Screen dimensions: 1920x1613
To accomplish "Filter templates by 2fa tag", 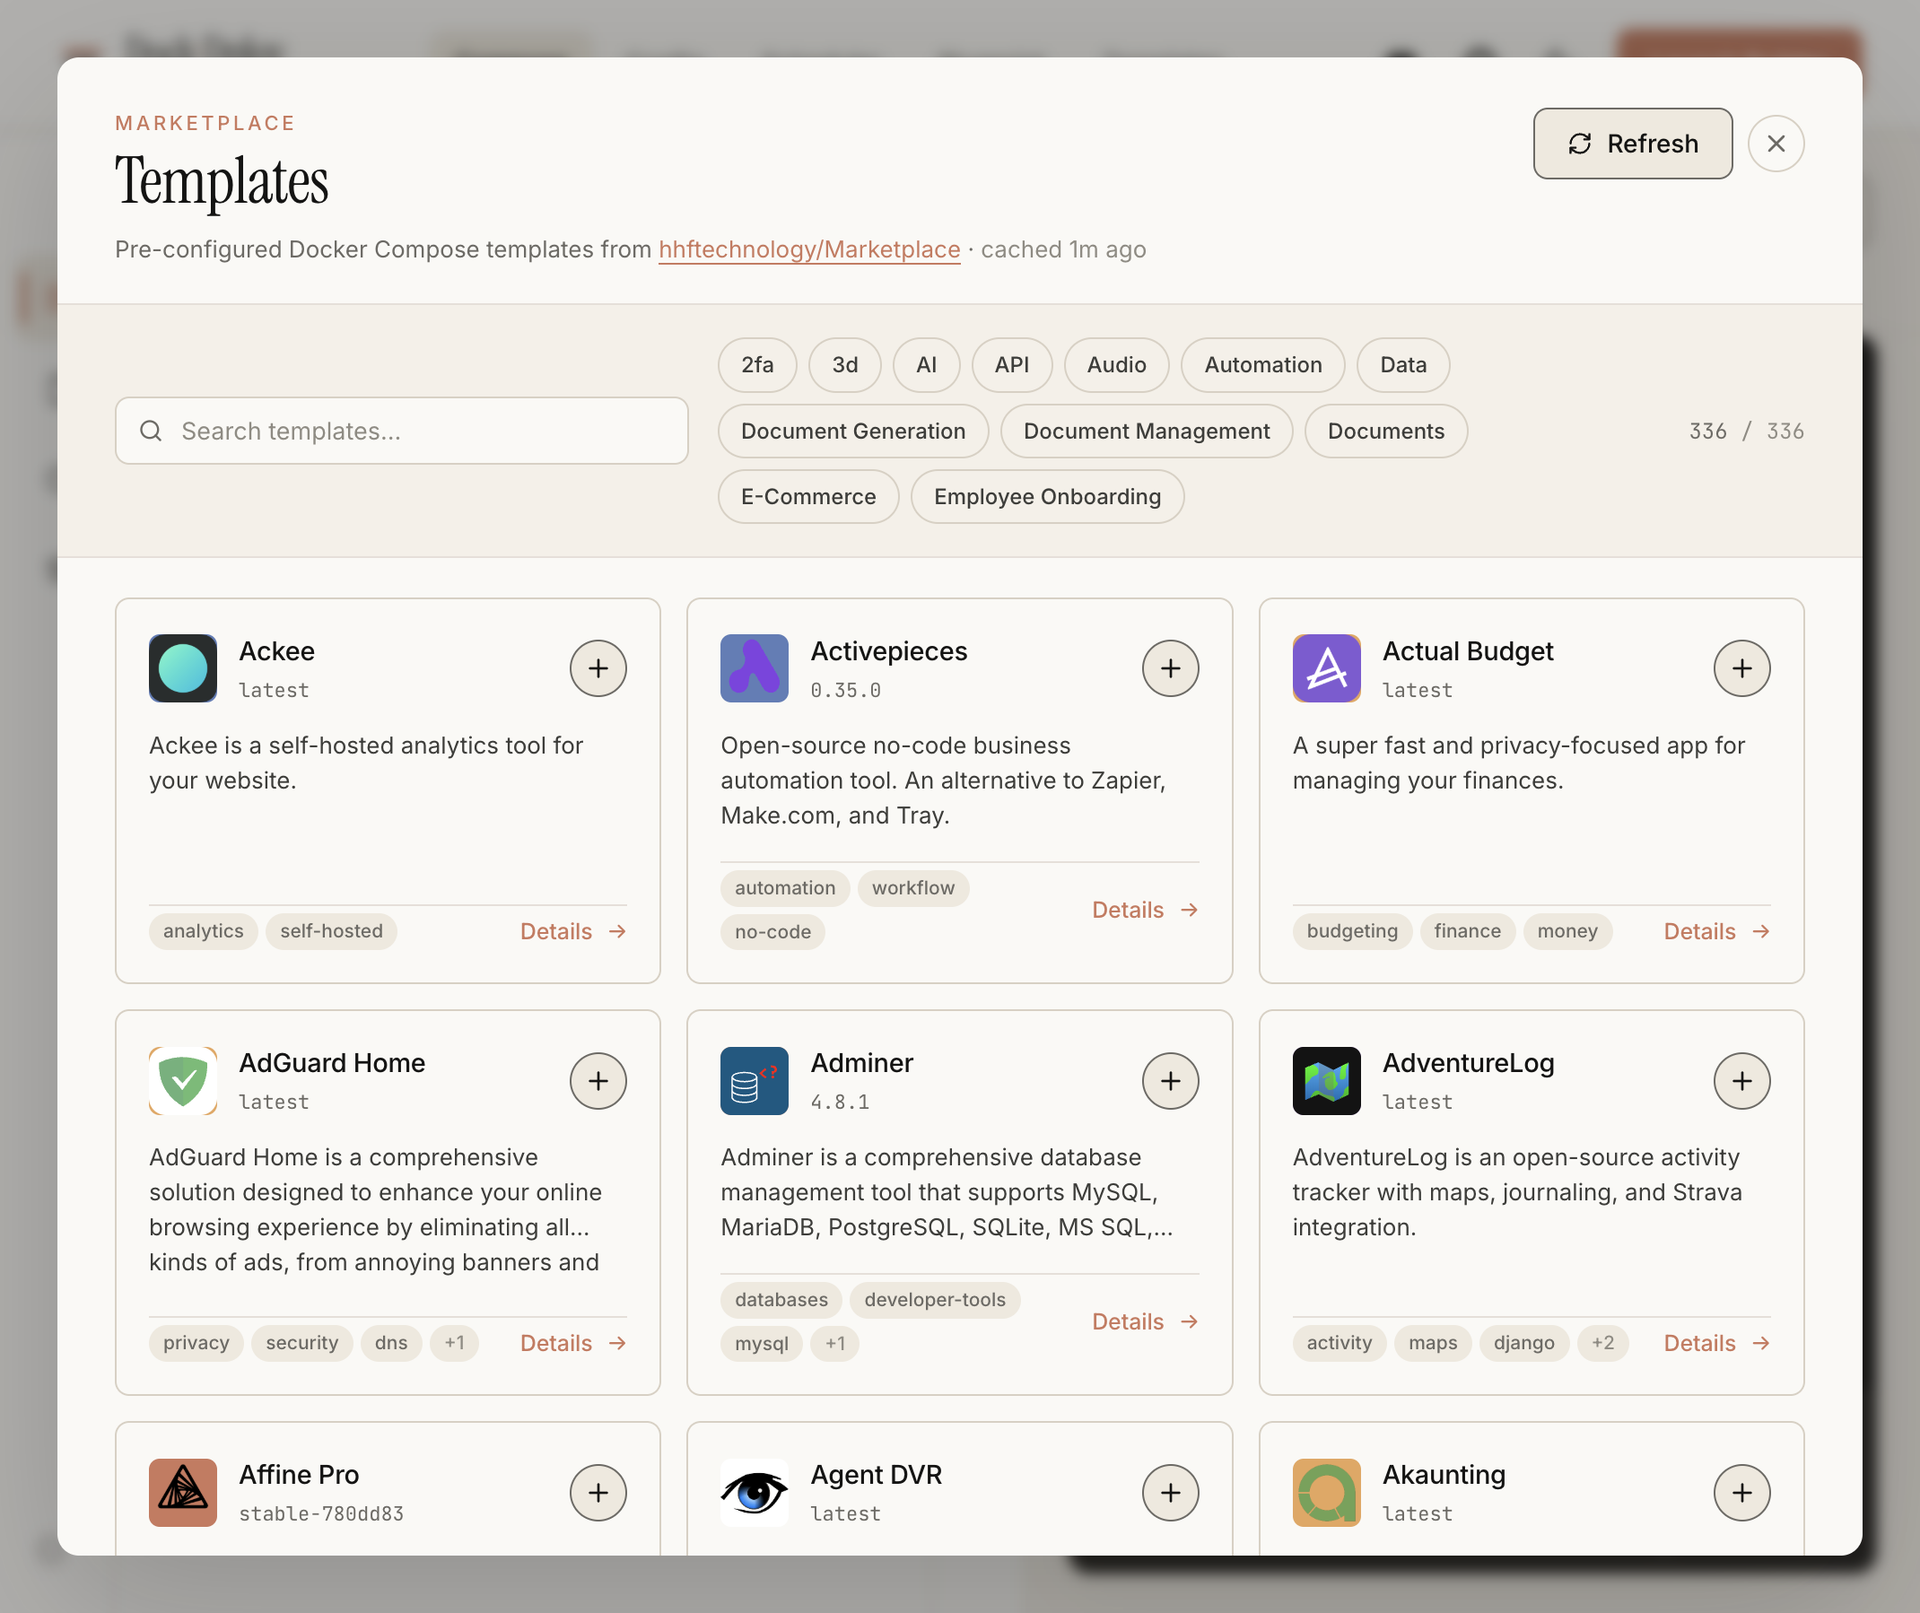I will pos(757,365).
